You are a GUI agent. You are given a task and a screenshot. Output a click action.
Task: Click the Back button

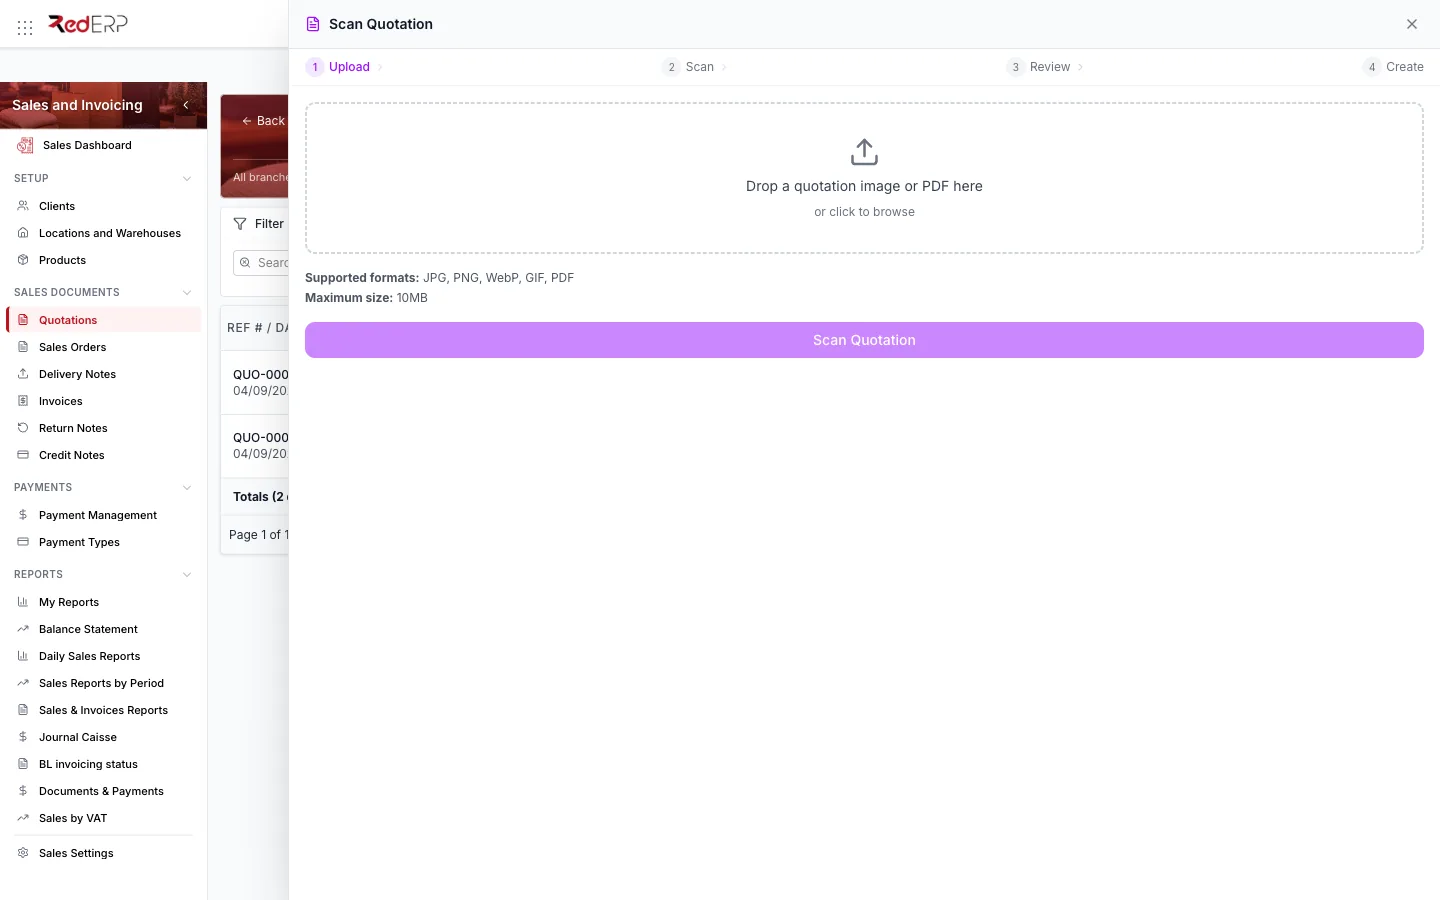tap(264, 121)
